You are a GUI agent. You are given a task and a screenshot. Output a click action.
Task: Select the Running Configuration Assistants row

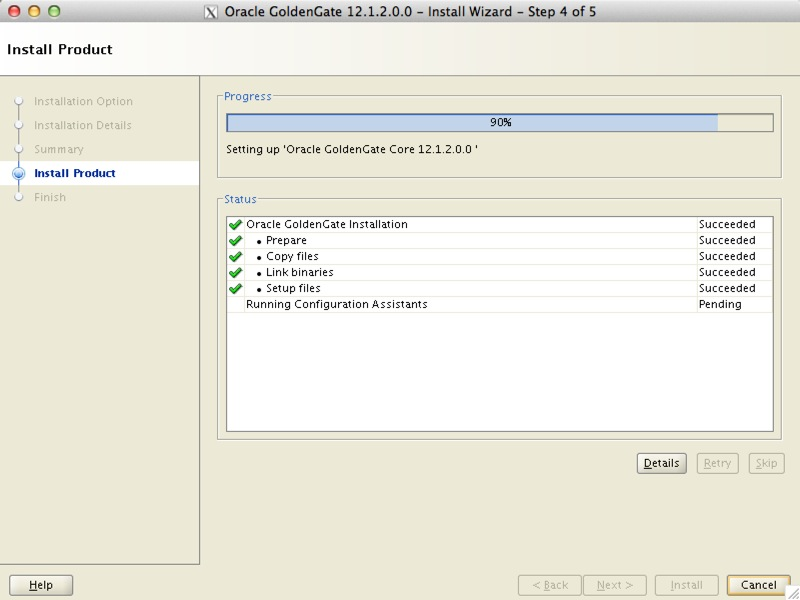coord(500,304)
